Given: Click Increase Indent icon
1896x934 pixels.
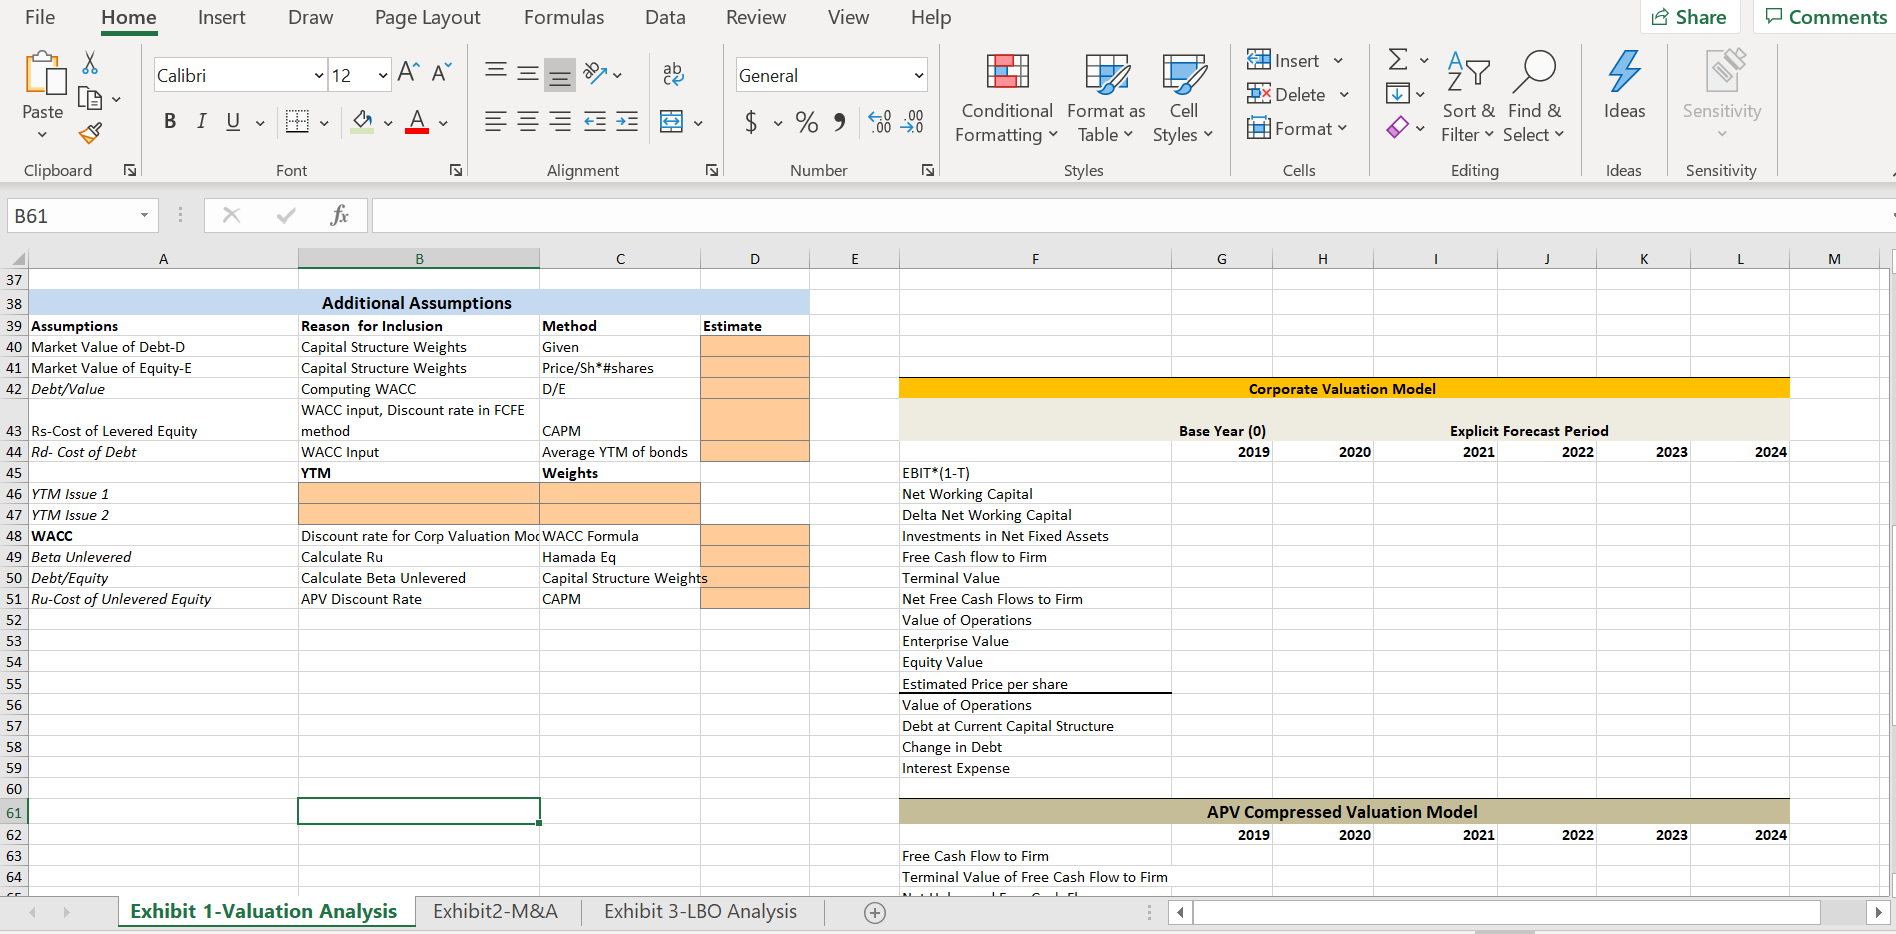Looking at the screenshot, I should pyautogui.click(x=627, y=122).
